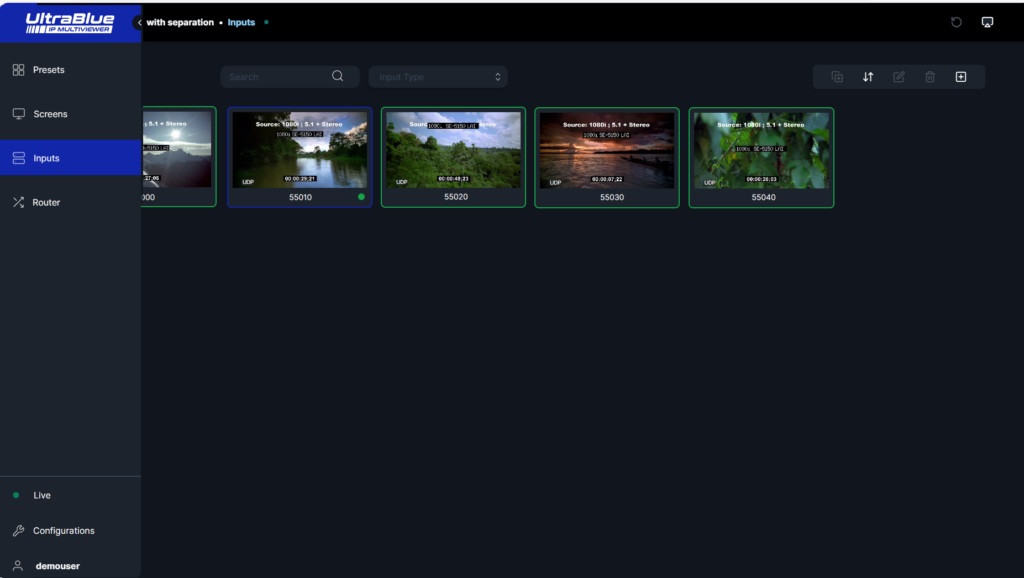
Task: Open the Presets section
Action: pyautogui.click(x=70, y=70)
